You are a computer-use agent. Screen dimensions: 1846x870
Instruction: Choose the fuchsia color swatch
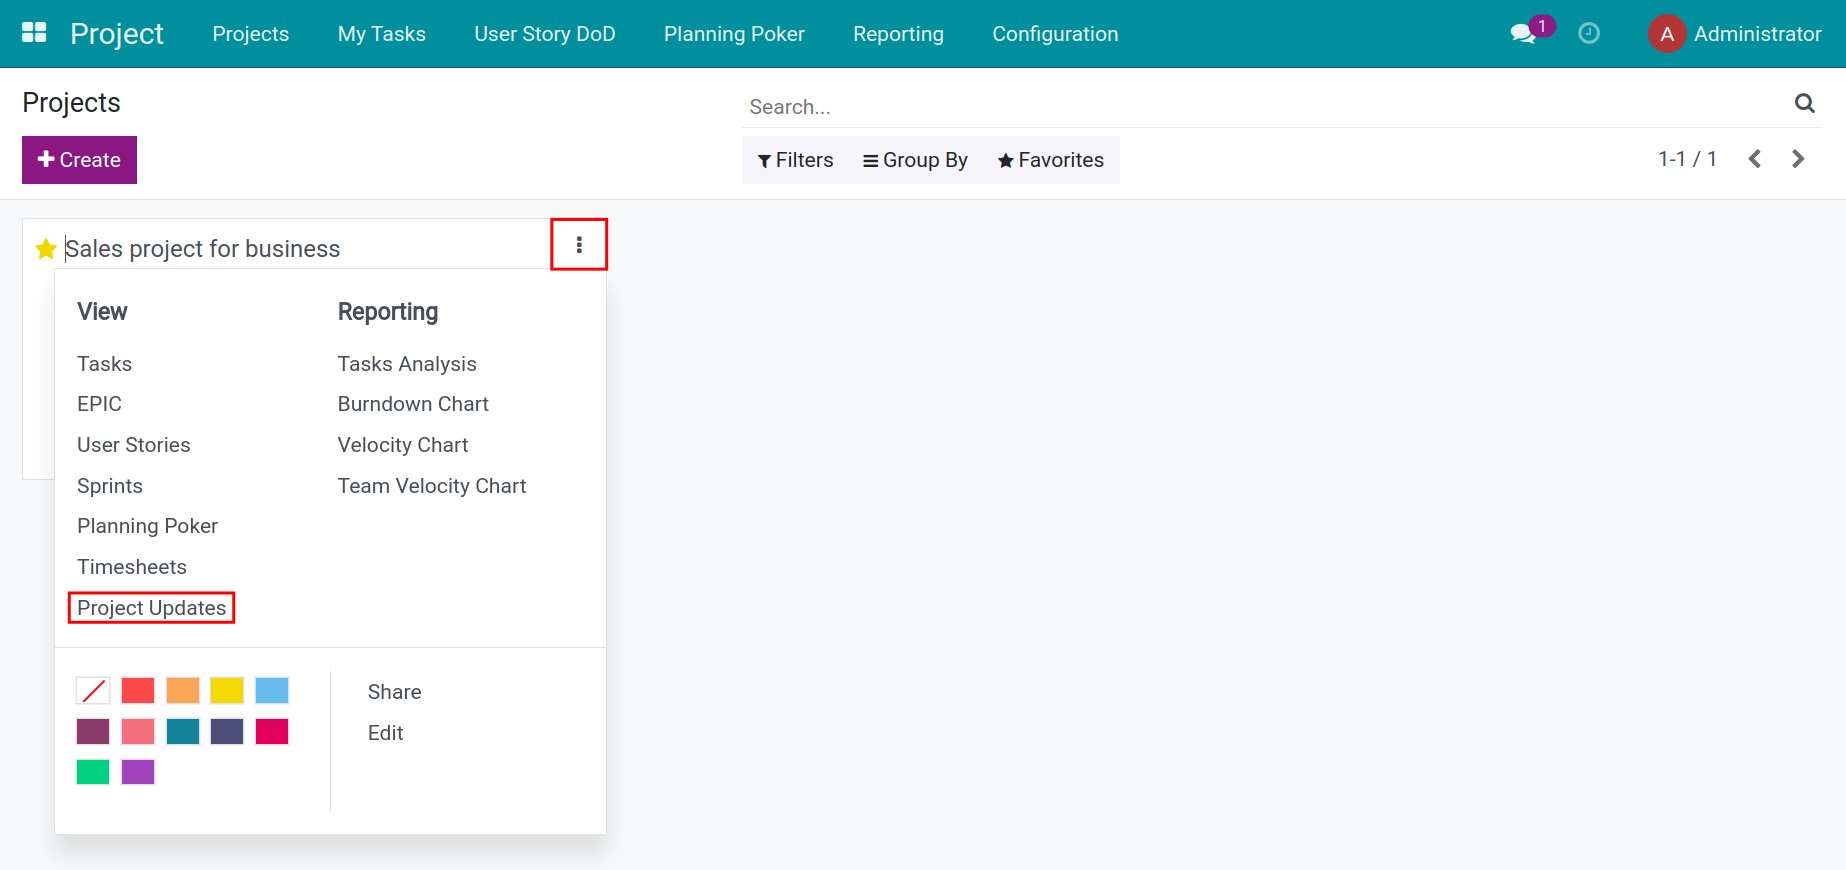(x=272, y=732)
